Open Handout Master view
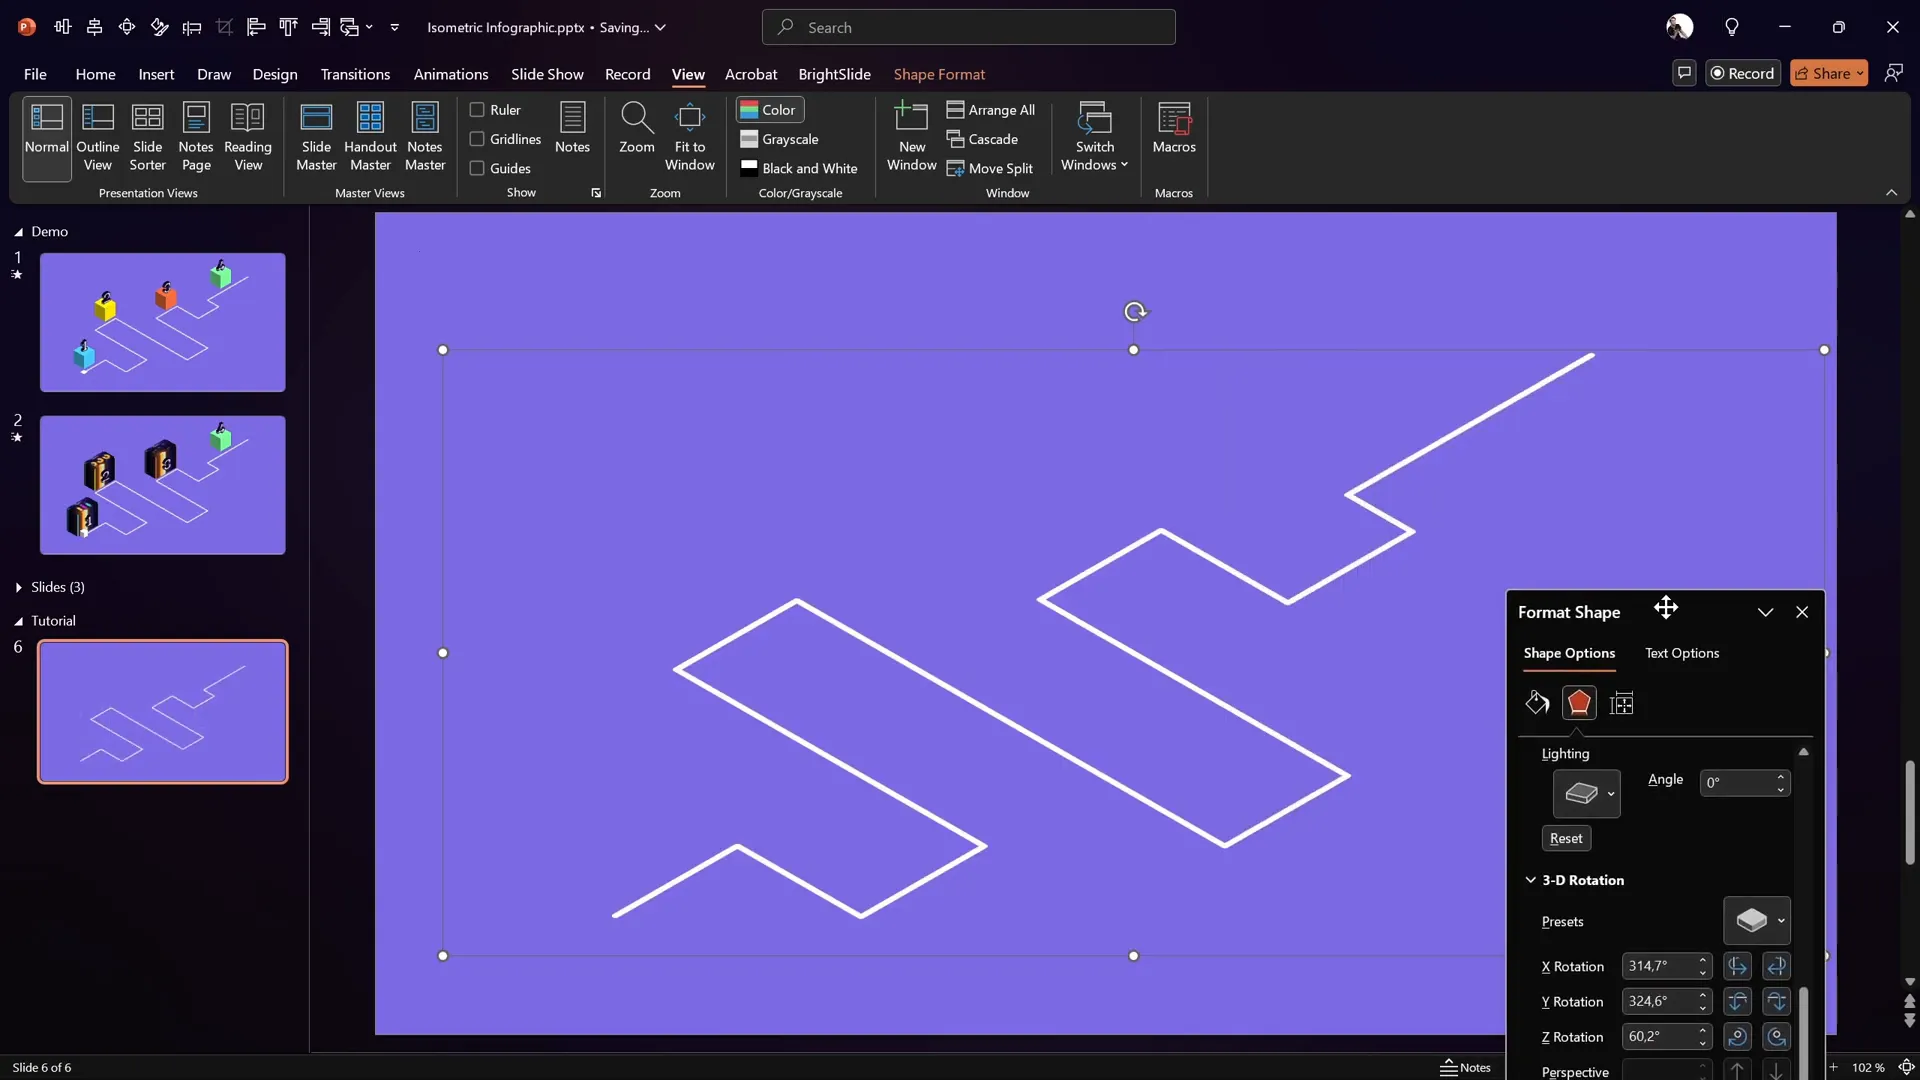 370,138
